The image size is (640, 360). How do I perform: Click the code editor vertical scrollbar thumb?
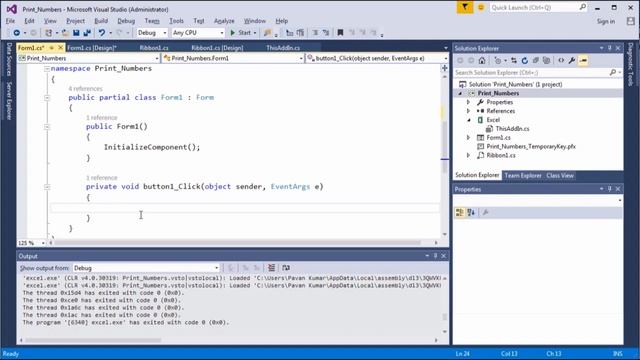point(444,147)
